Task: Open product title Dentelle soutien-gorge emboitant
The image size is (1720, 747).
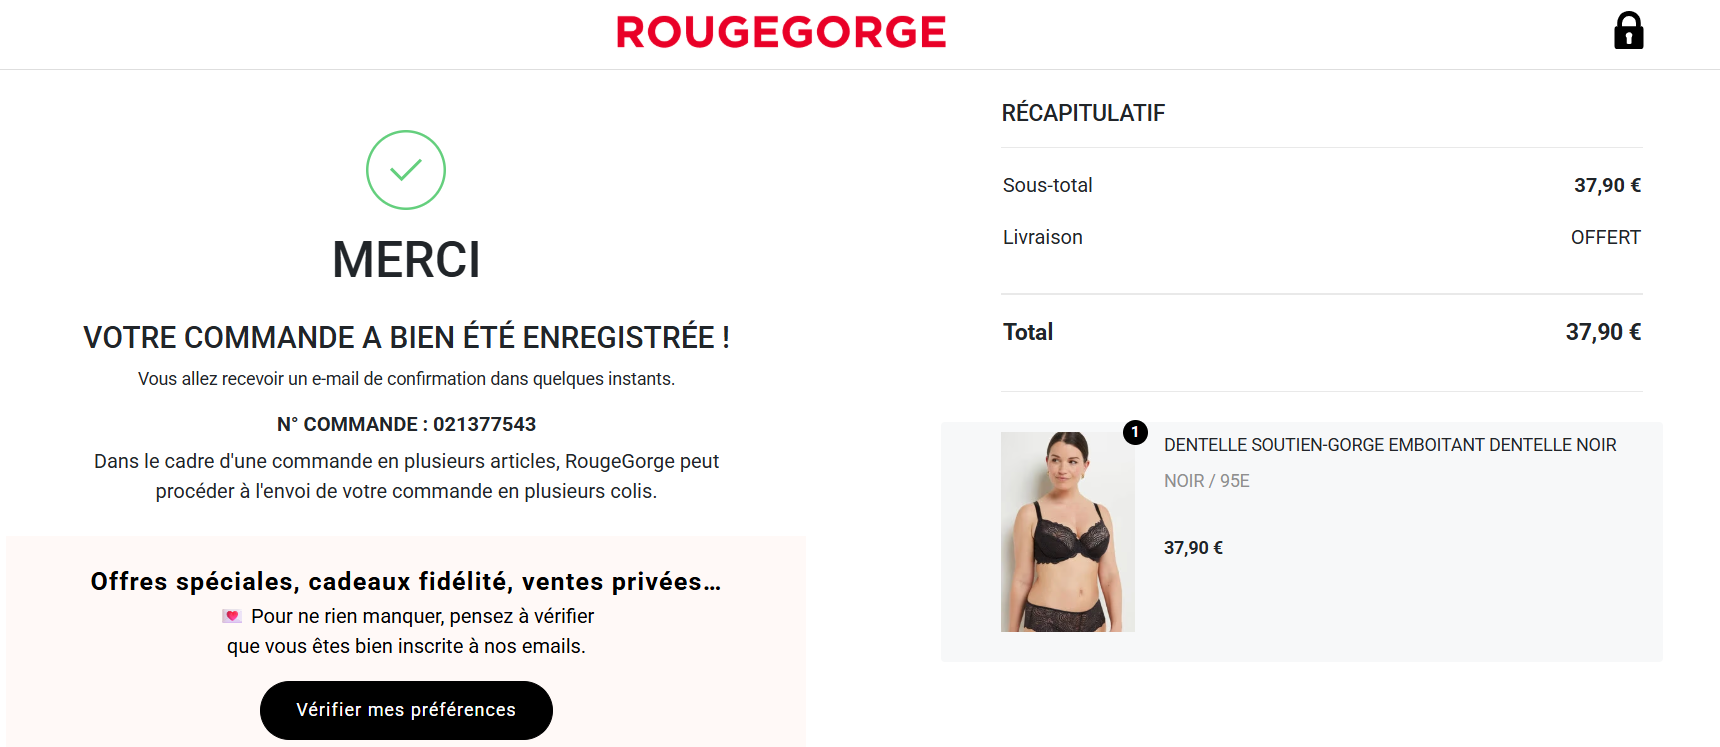Action: (x=1390, y=445)
